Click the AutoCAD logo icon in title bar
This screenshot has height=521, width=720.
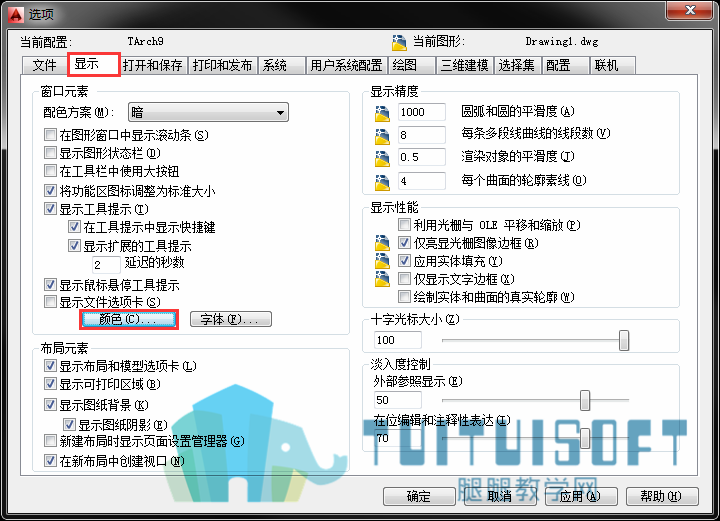16,14
